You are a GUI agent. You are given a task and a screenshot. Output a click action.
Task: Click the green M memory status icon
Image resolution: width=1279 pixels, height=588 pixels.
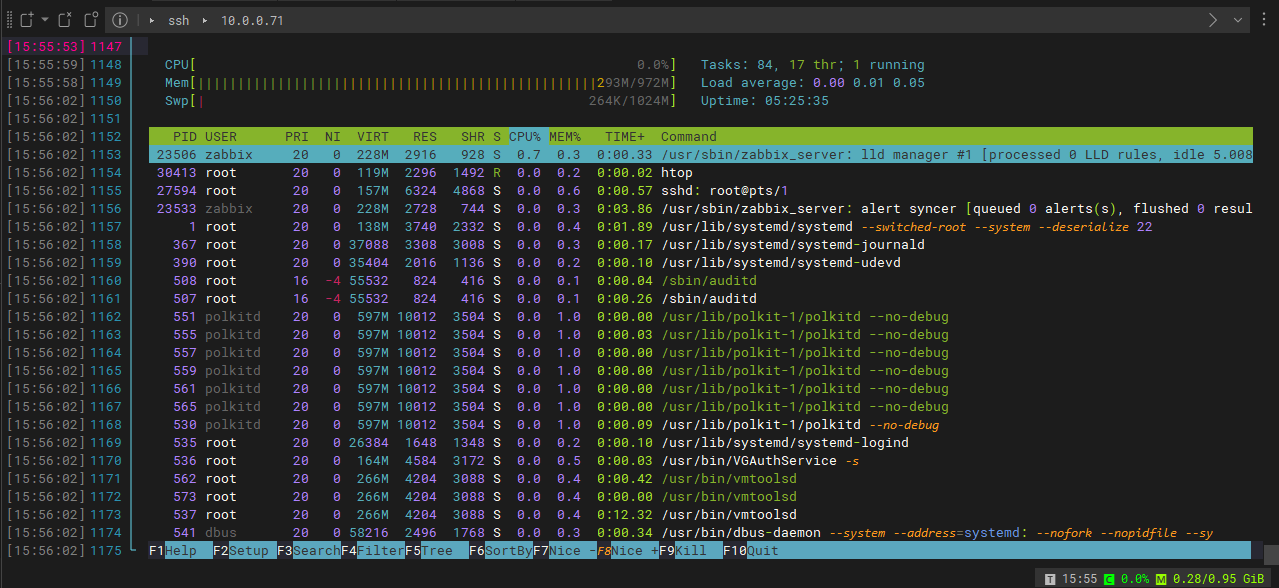(x=1161, y=579)
